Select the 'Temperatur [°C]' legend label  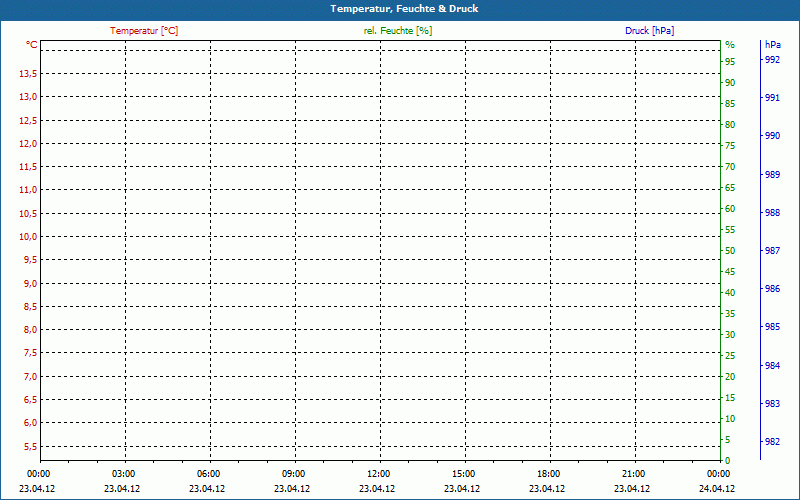[x=144, y=31]
